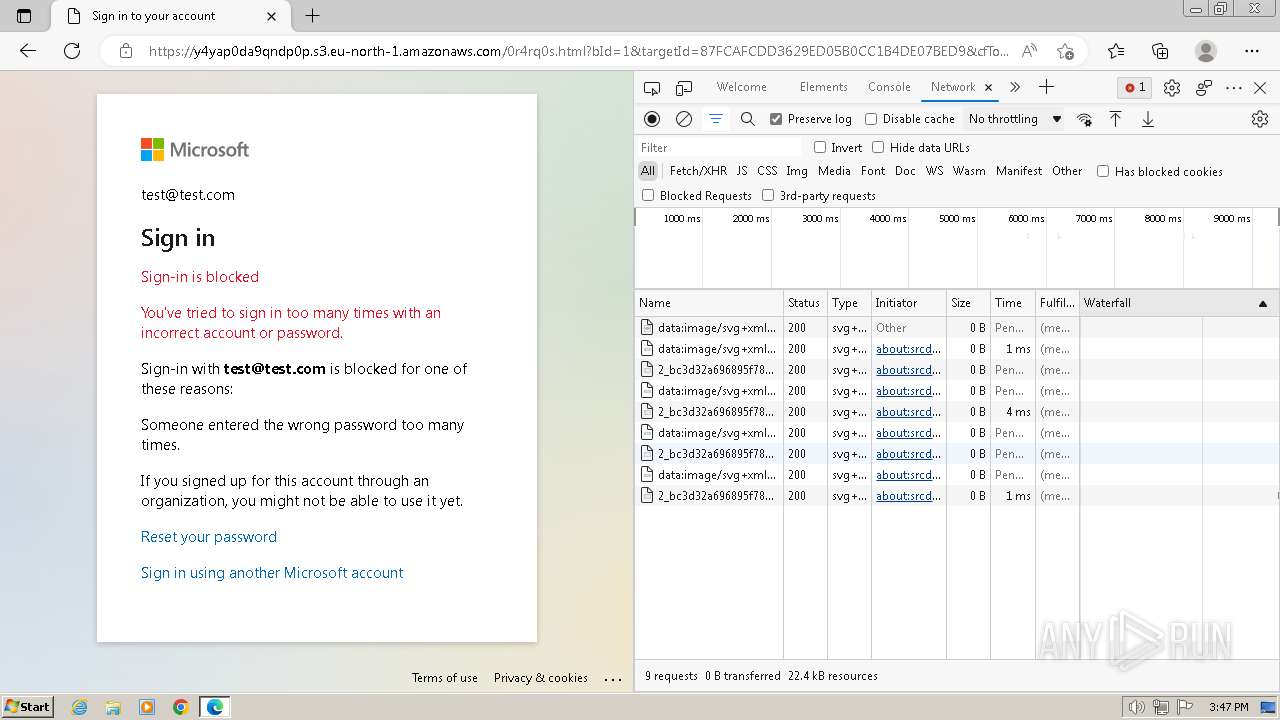Screen dimensions: 1280x720
Task: Clear the network log
Action: click(684, 119)
